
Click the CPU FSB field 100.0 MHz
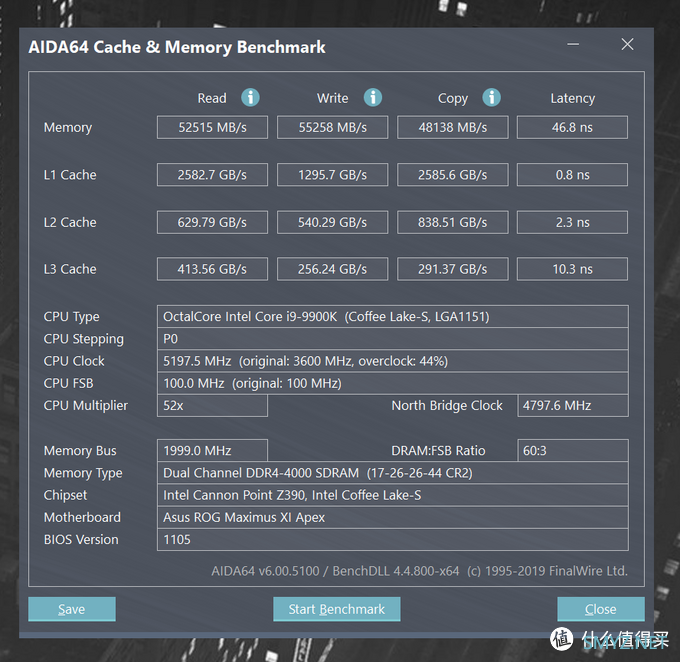pyautogui.click(x=393, y=383)
